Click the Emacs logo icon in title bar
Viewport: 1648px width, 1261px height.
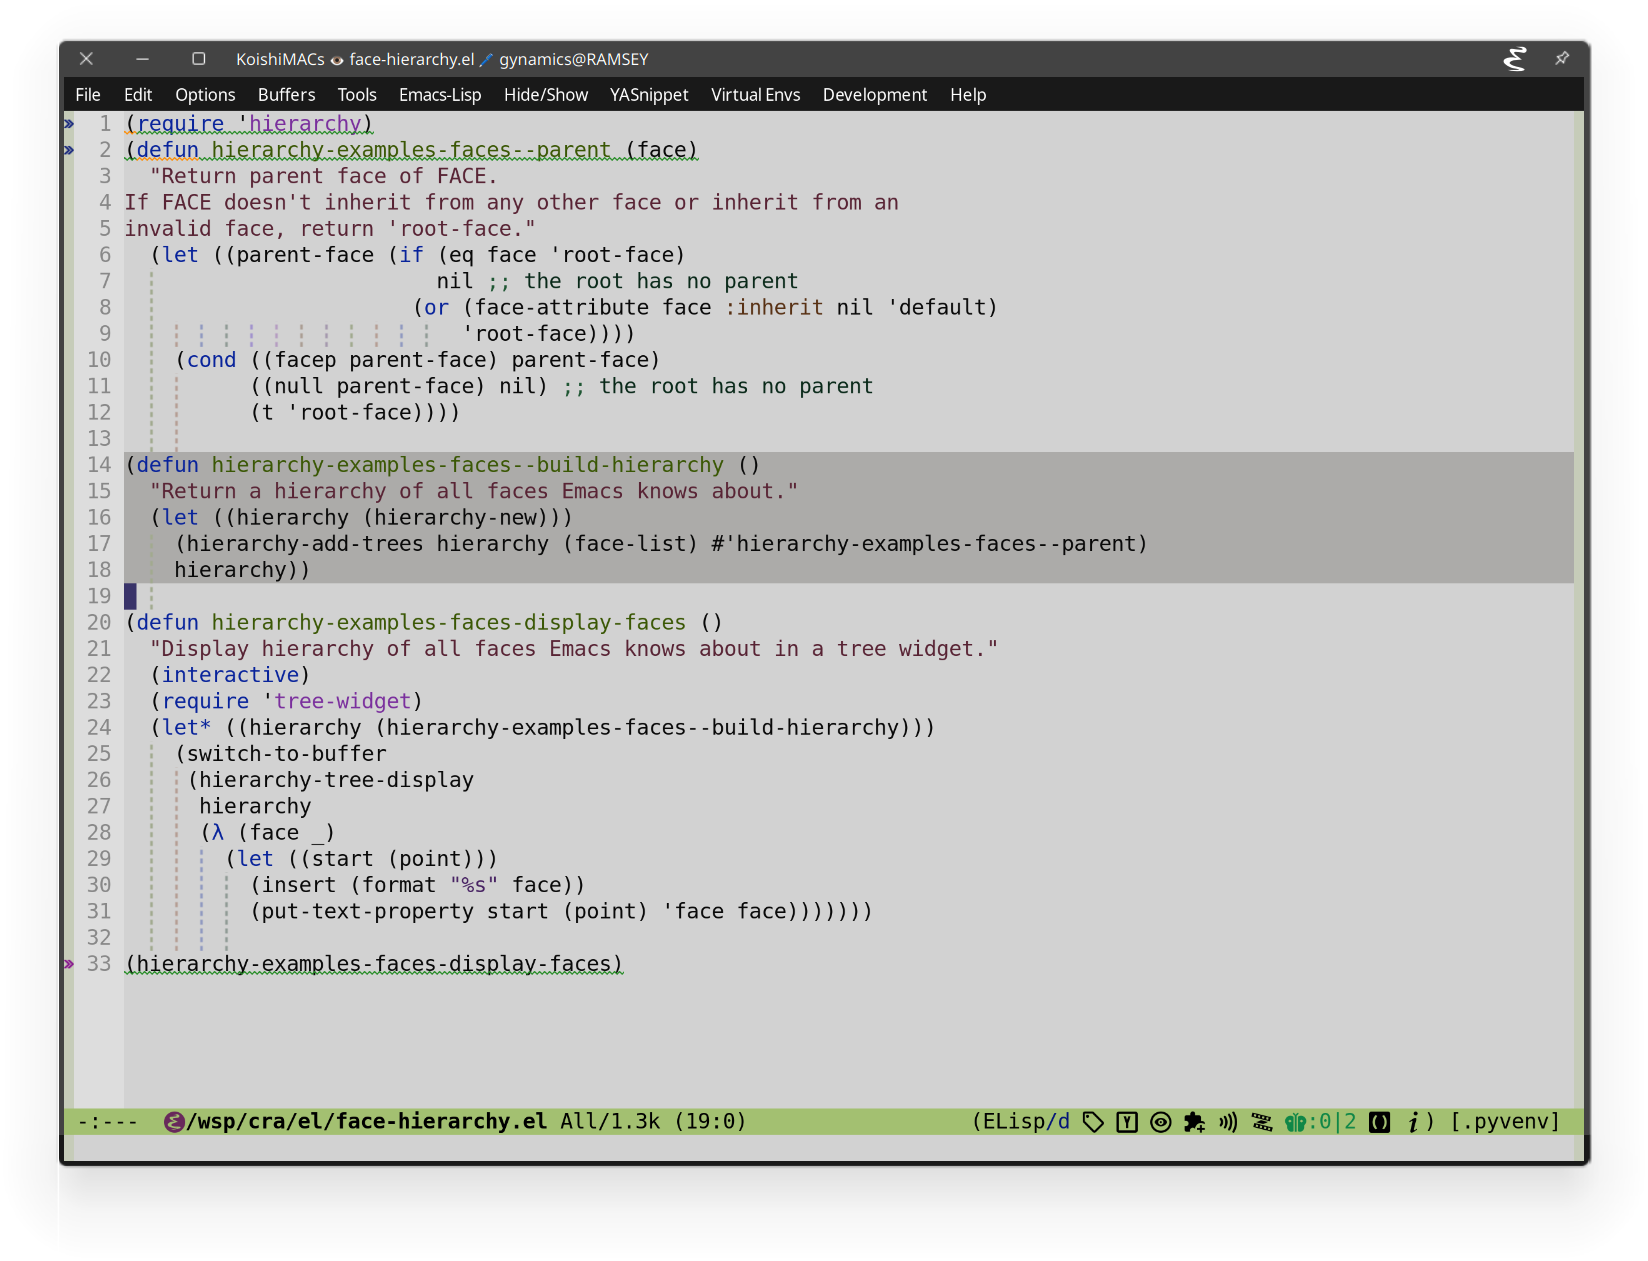coord(1515,59)
